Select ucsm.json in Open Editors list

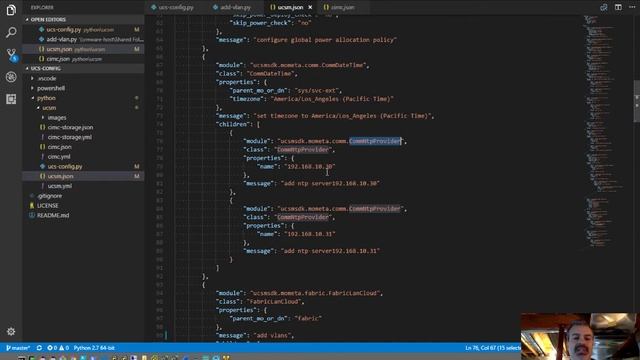59,49
